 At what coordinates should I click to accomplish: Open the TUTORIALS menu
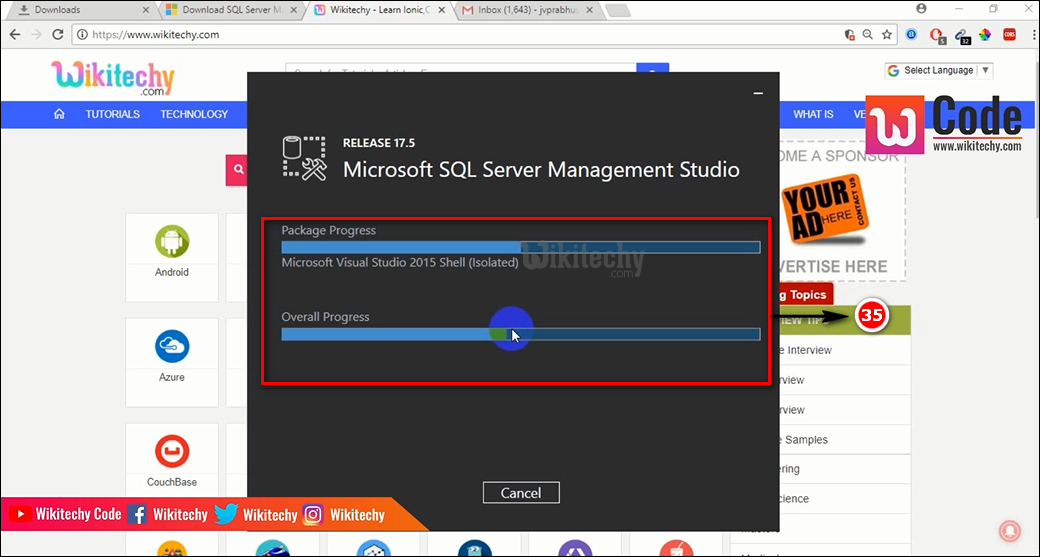[112, 114]
